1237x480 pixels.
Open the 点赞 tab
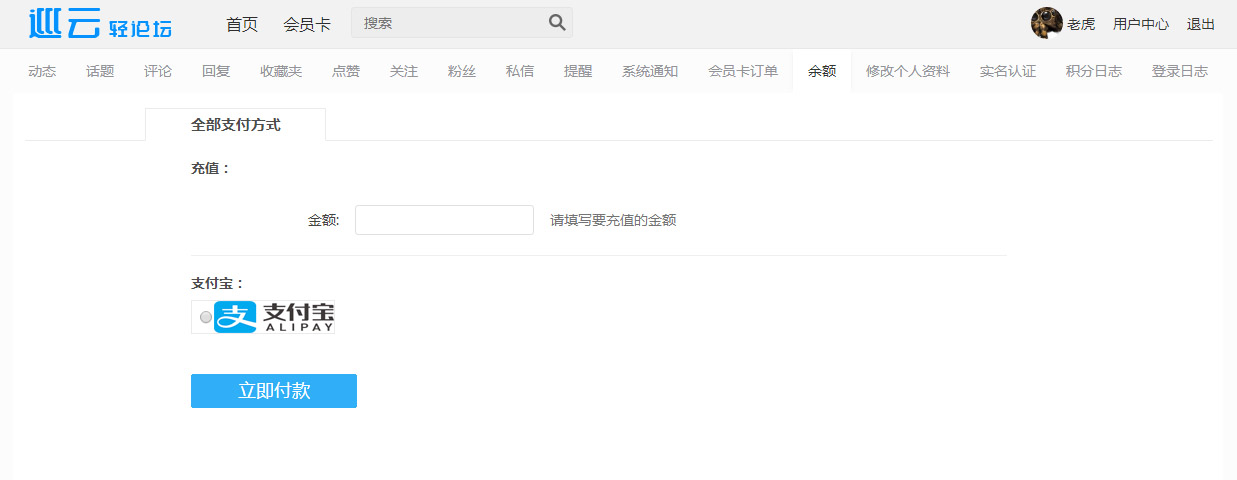346,71
